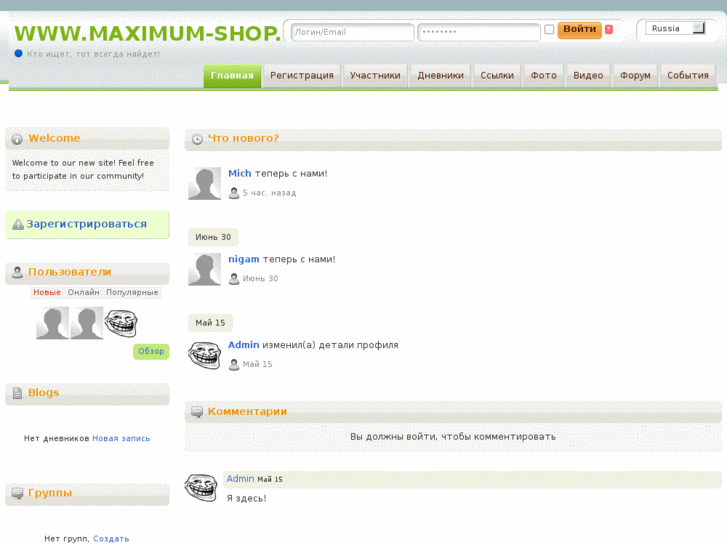Viewport: 727px width, 545px height.
Task: Open the trollface avatar in users list
Action: coord(121,323)
